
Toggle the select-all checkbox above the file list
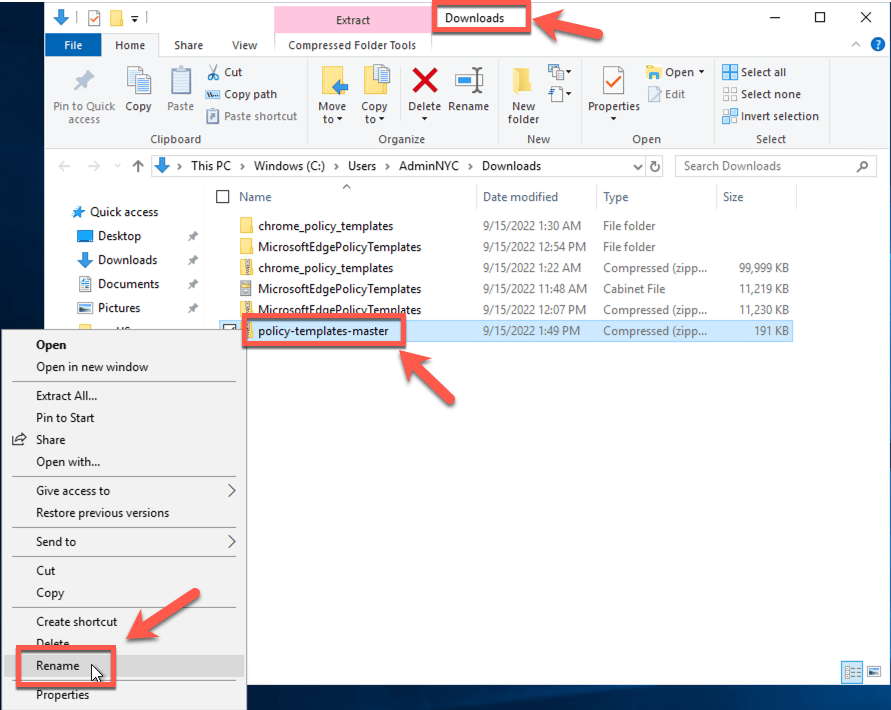tap(222, 196)
